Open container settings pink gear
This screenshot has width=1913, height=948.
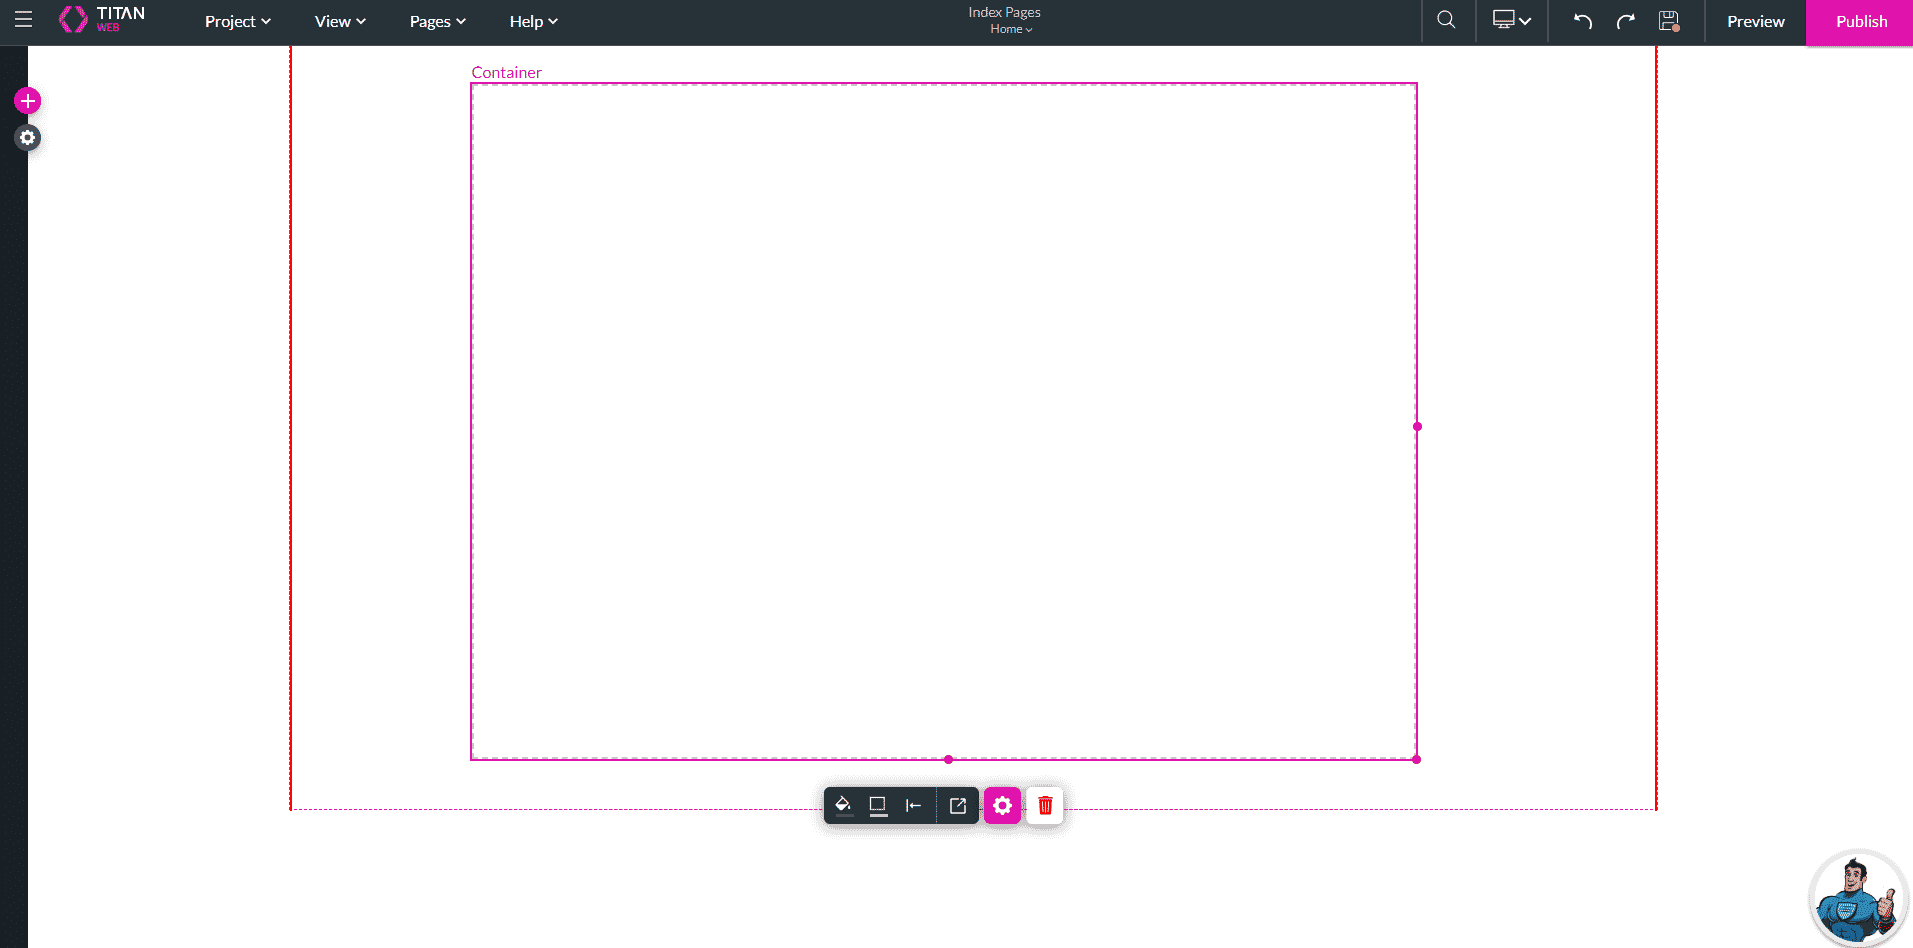pyautogui.click(x=1002, y=806)
